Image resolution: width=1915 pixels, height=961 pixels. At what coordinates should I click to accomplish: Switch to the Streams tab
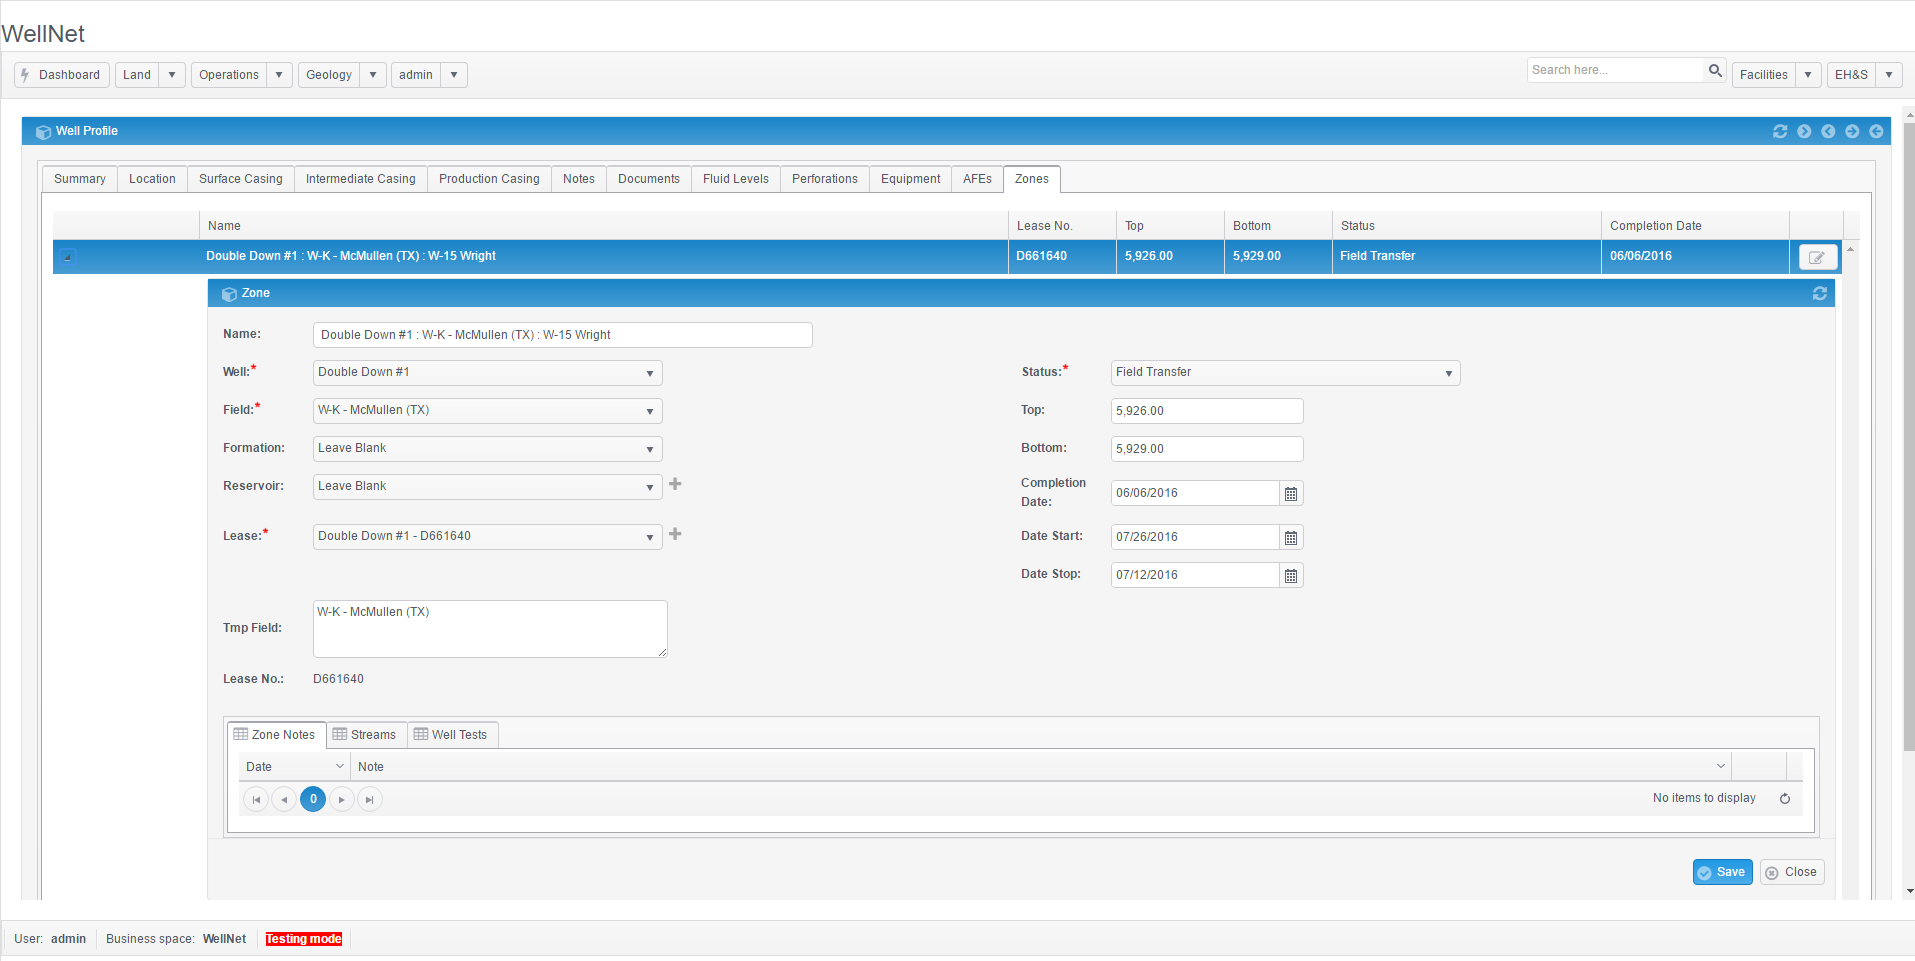pyautogui.click(x=365, y=735)
